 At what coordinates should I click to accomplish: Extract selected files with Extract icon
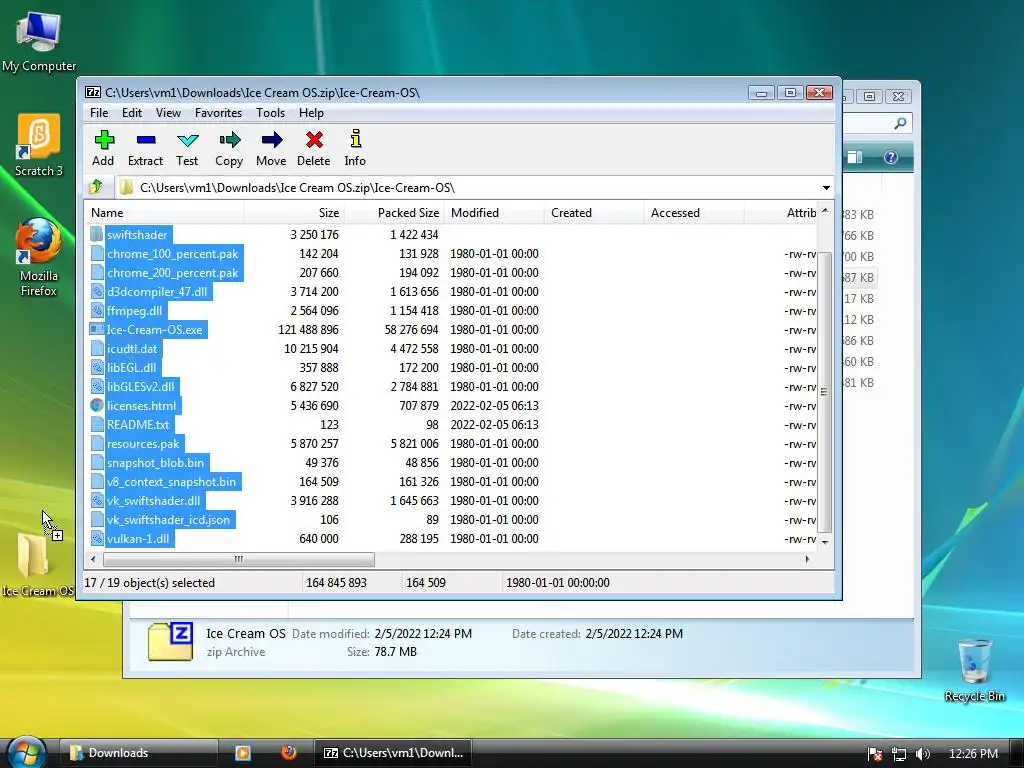[x=145, y=148]
